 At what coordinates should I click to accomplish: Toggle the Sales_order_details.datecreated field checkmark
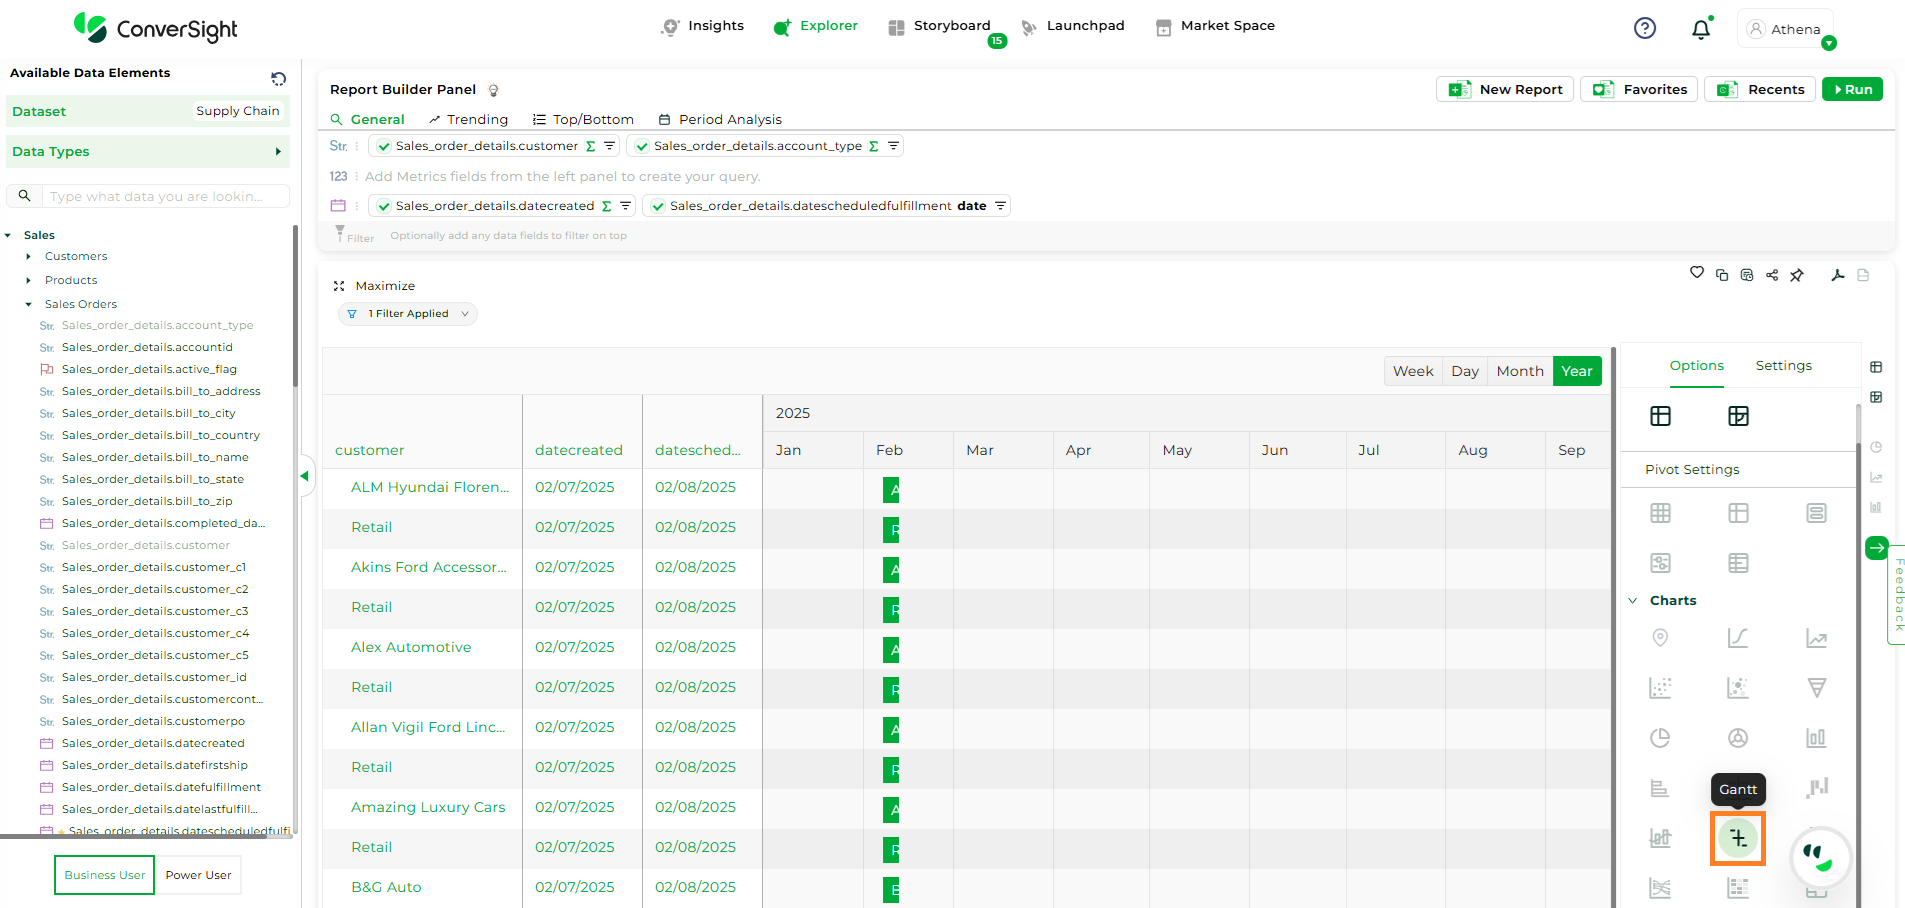[x=384, y=206]
